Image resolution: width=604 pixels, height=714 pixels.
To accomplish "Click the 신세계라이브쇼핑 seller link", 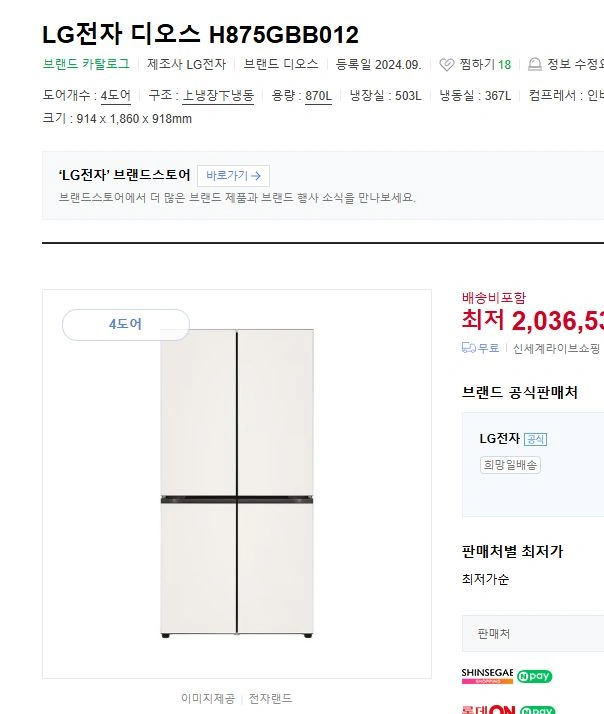I will pos(556,348).
